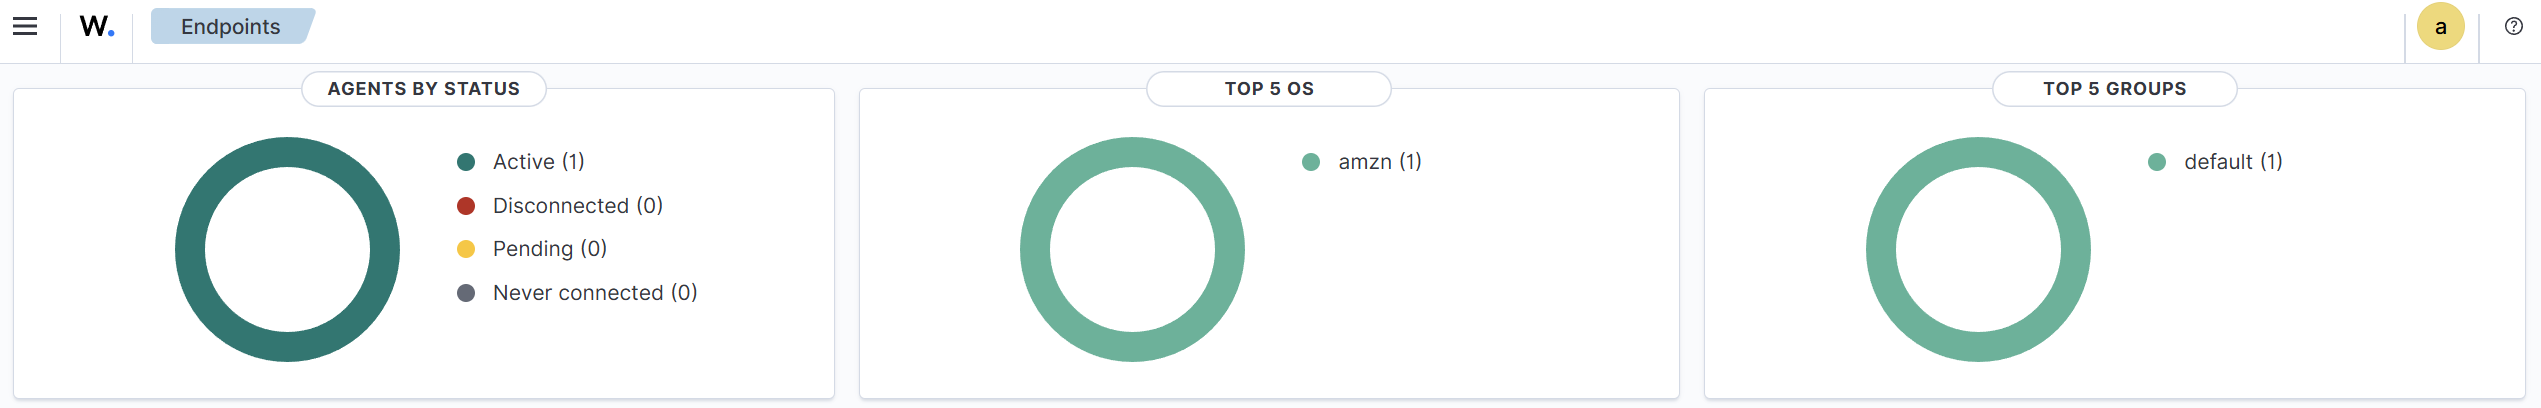Image resolution: width=2541 pixels, height=408 pixels.
Task: Click the gray Never connected dot
Action: pos(466,293)
